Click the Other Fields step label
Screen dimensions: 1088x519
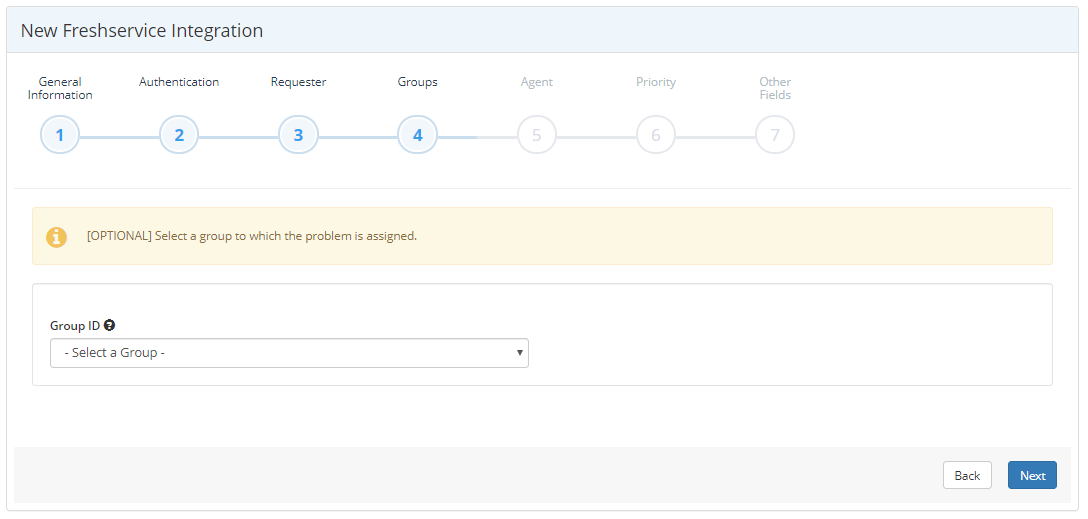click(775, 88)
